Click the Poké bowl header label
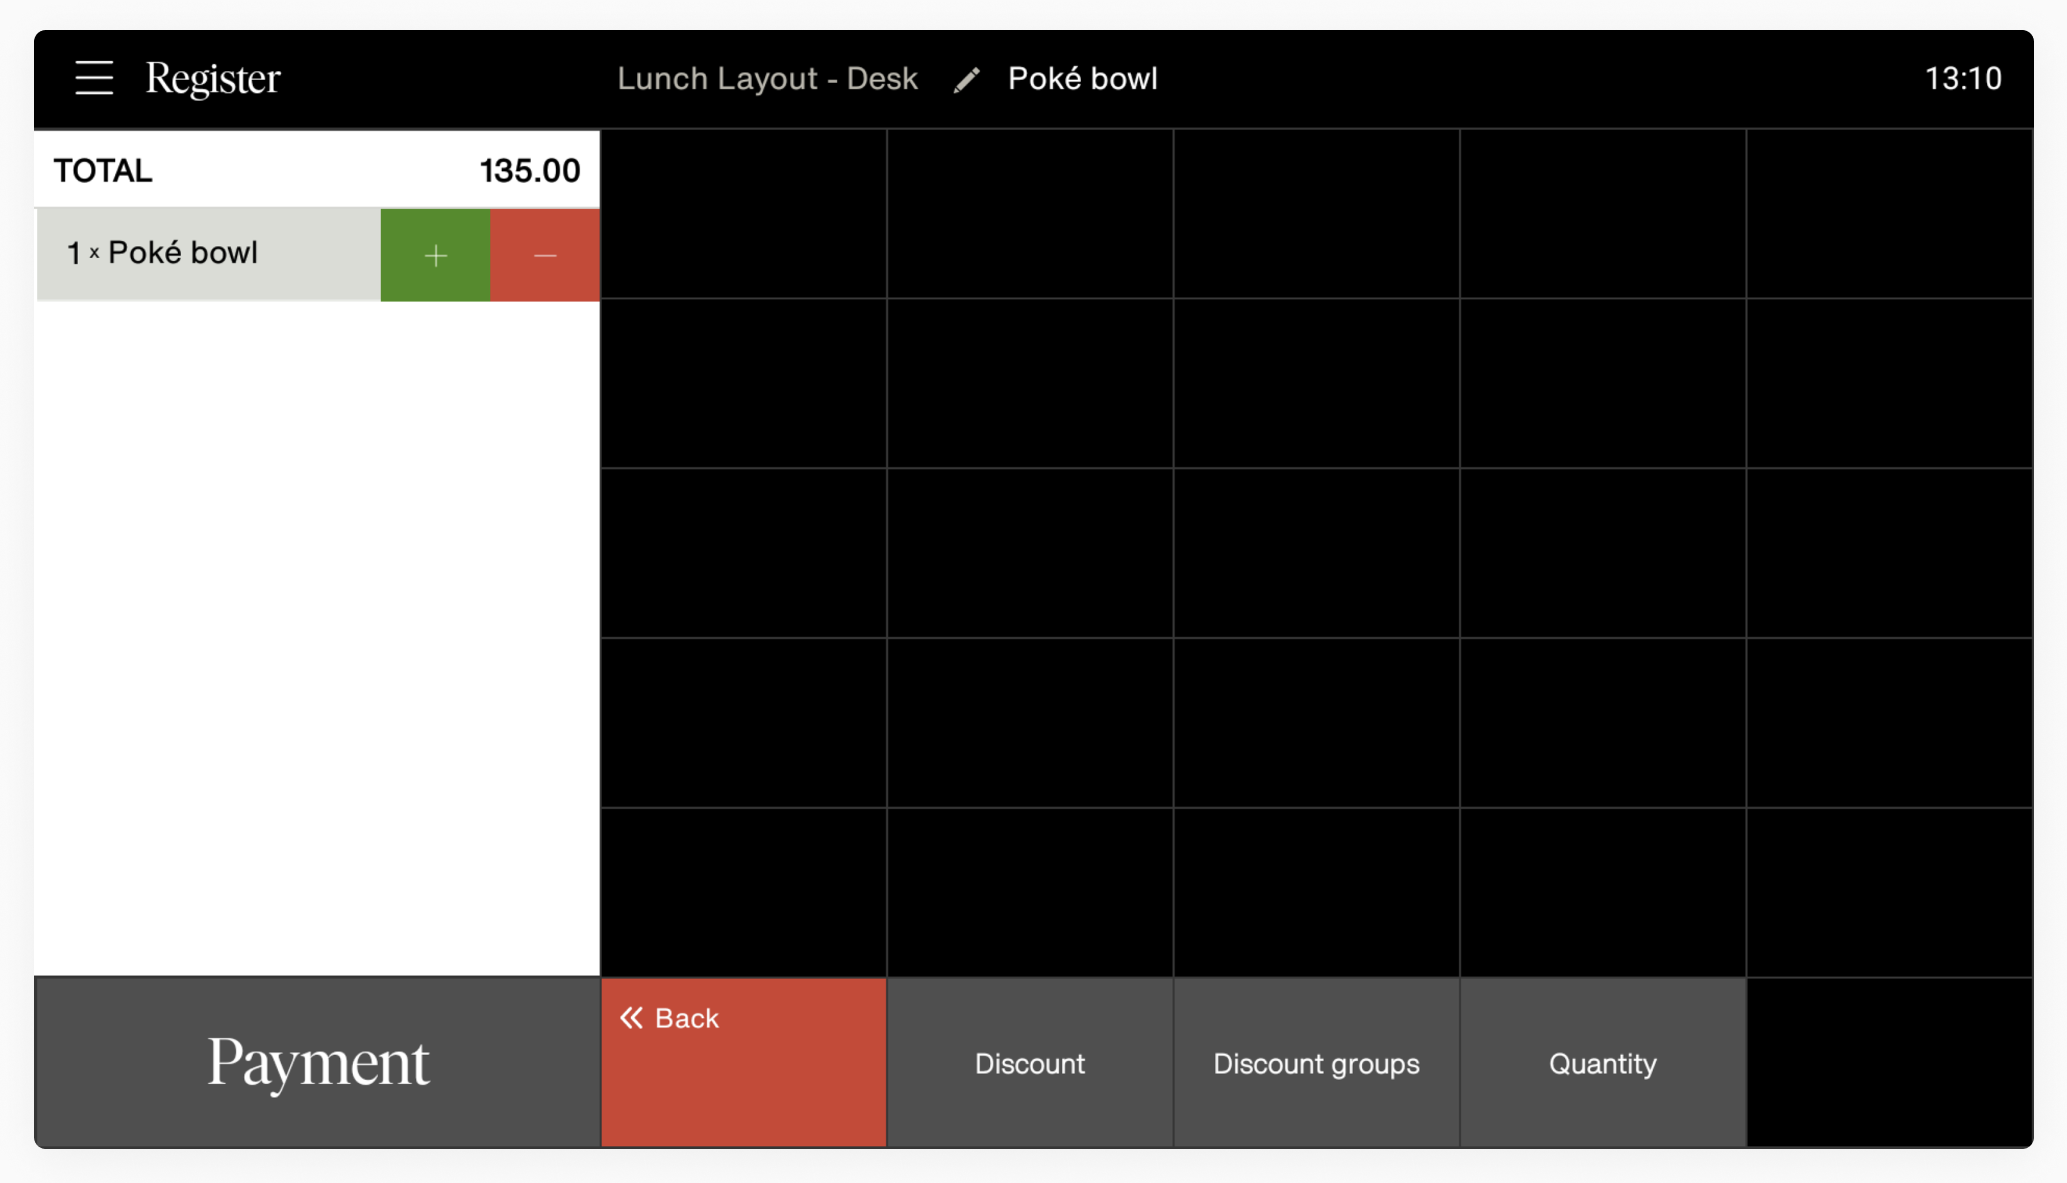Screen dimensions: 2067x1183 click(1082, 79)
